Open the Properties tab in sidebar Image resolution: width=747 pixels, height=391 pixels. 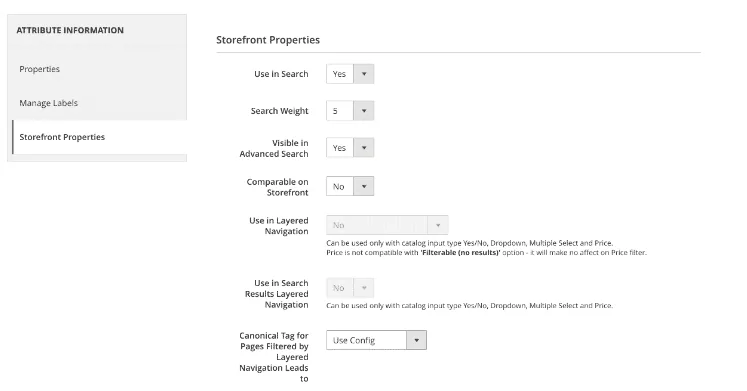[40, 69]
